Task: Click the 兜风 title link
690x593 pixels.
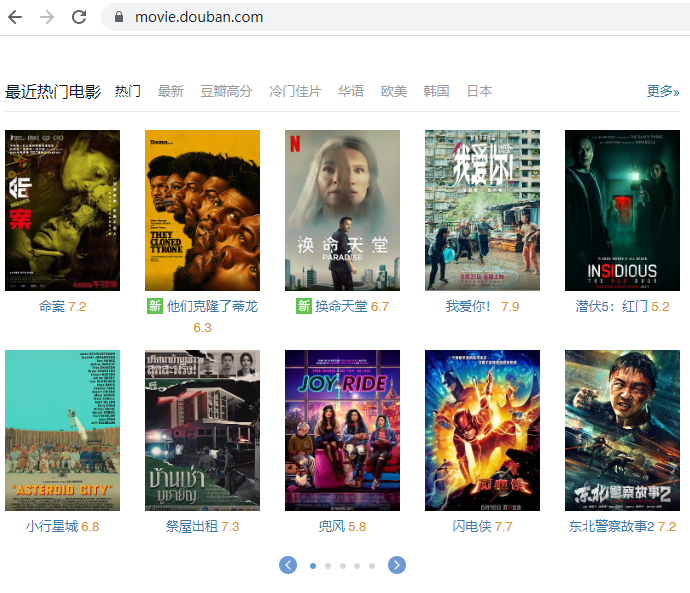Action: pos(332,526)
